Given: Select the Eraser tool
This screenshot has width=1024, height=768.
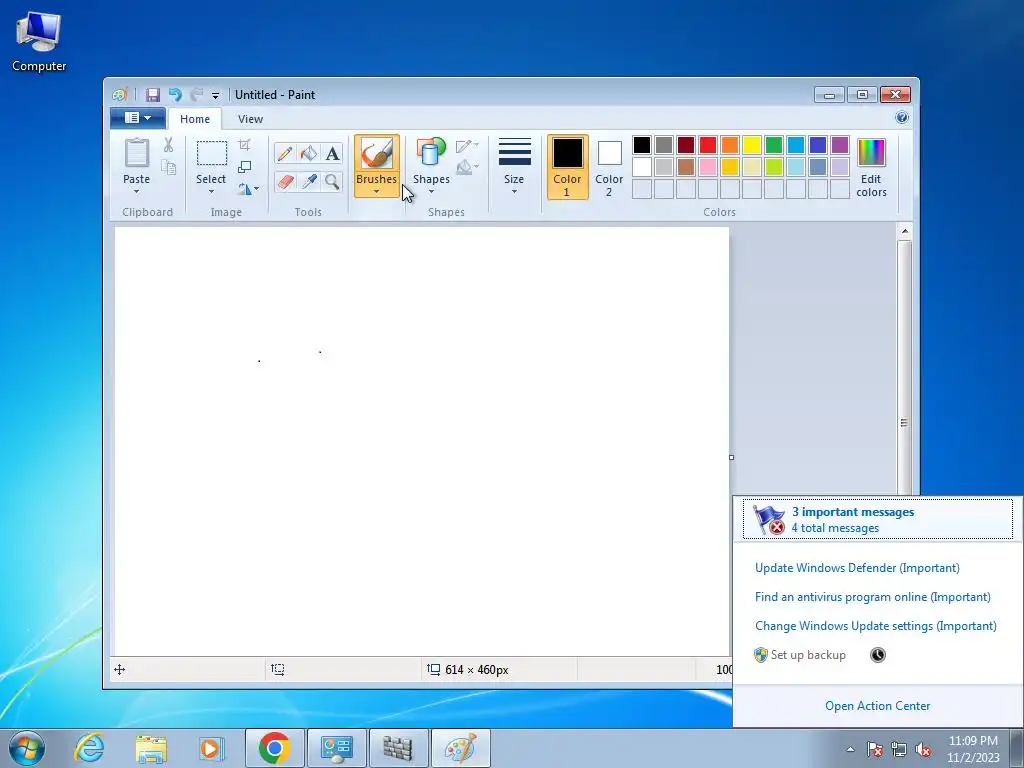Looking at the screenshot, I should pyautogui.click(x=285, y=182).
